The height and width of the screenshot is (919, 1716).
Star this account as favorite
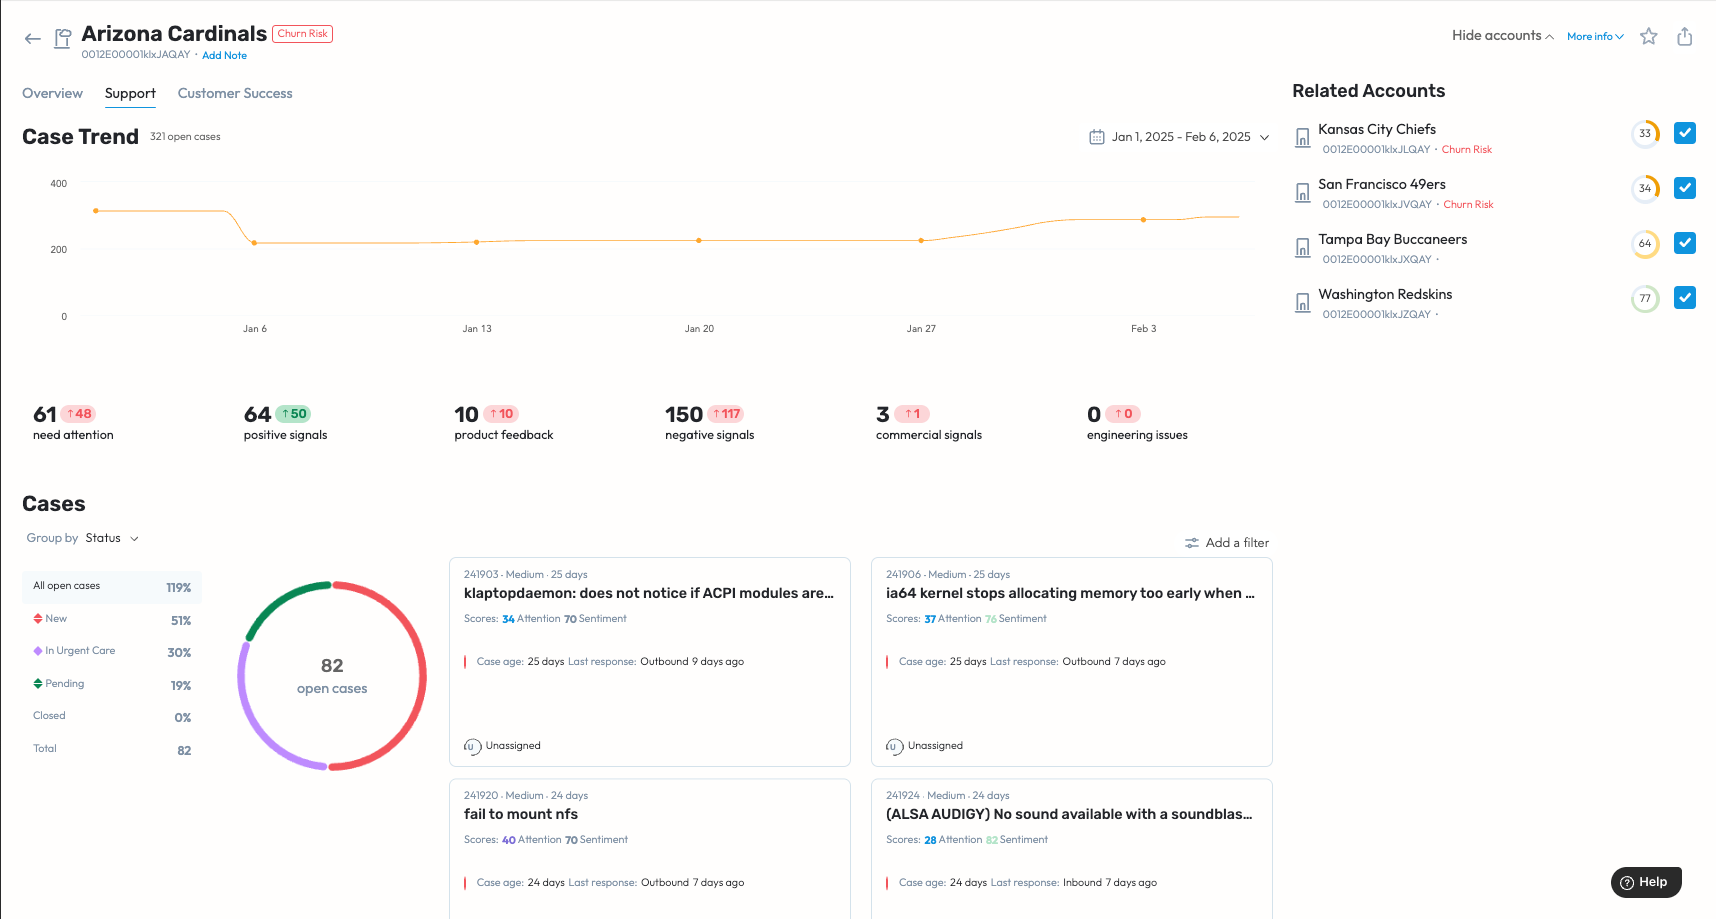(x=1649, y=36)
